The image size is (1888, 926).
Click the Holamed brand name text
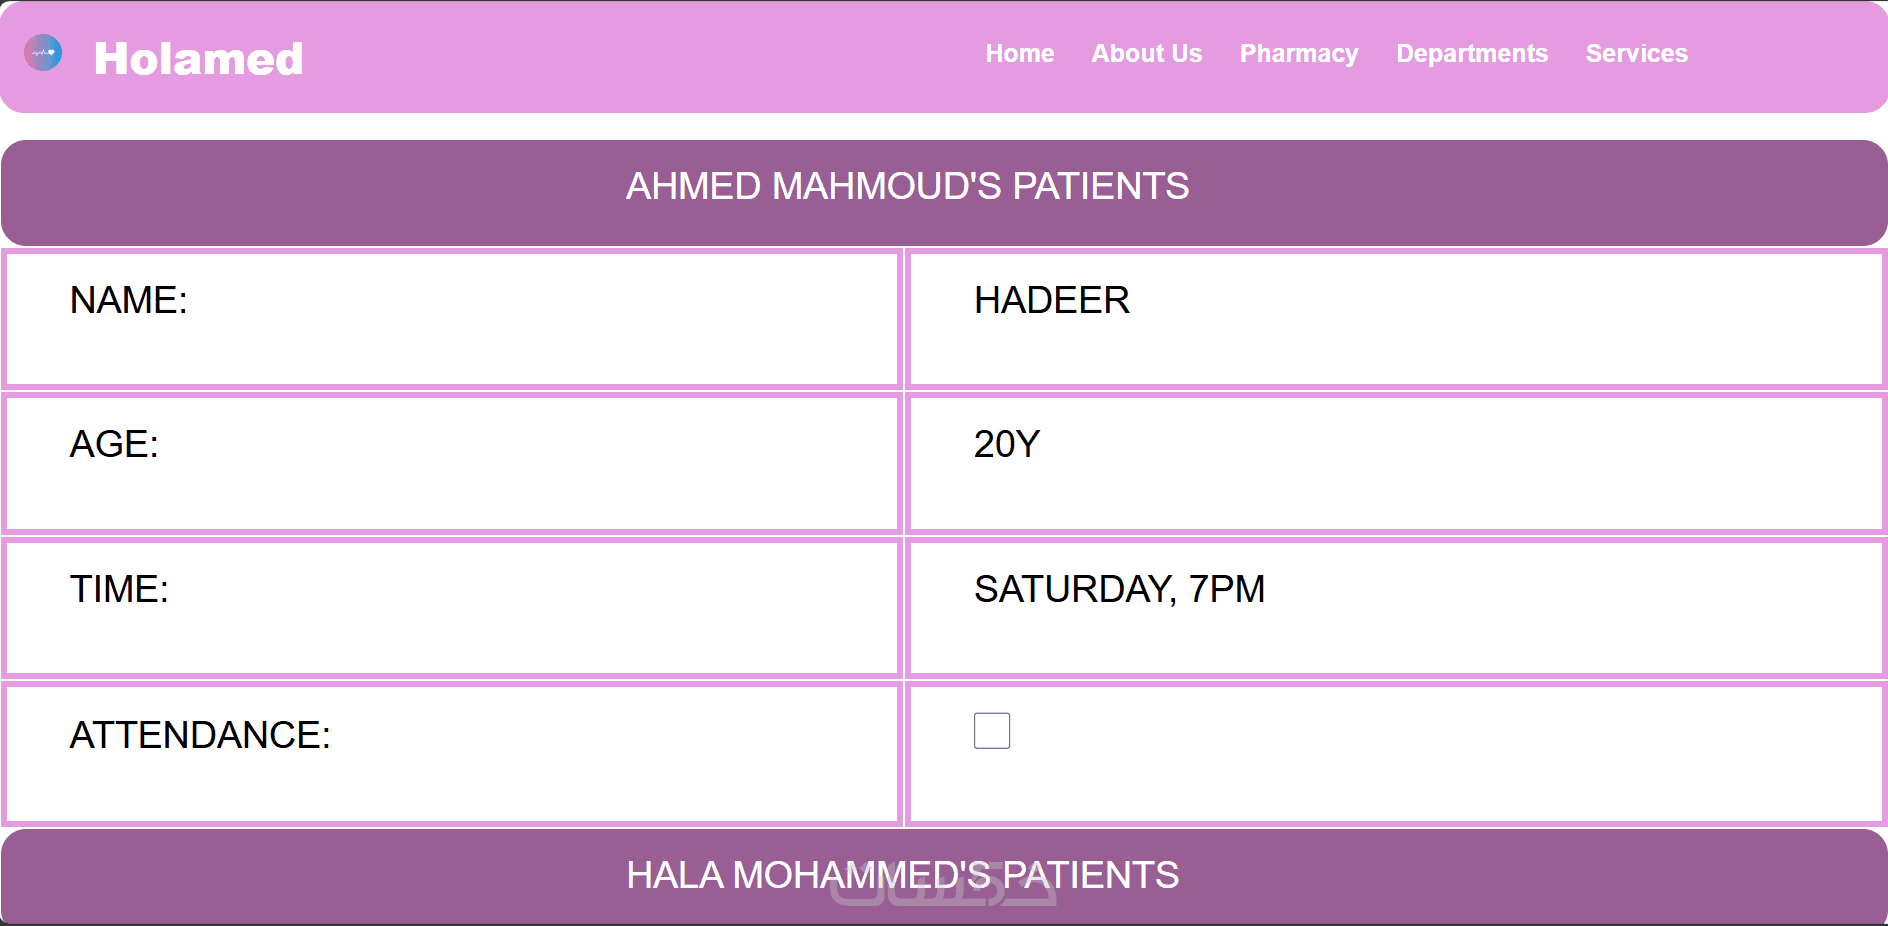coord(198,59)
